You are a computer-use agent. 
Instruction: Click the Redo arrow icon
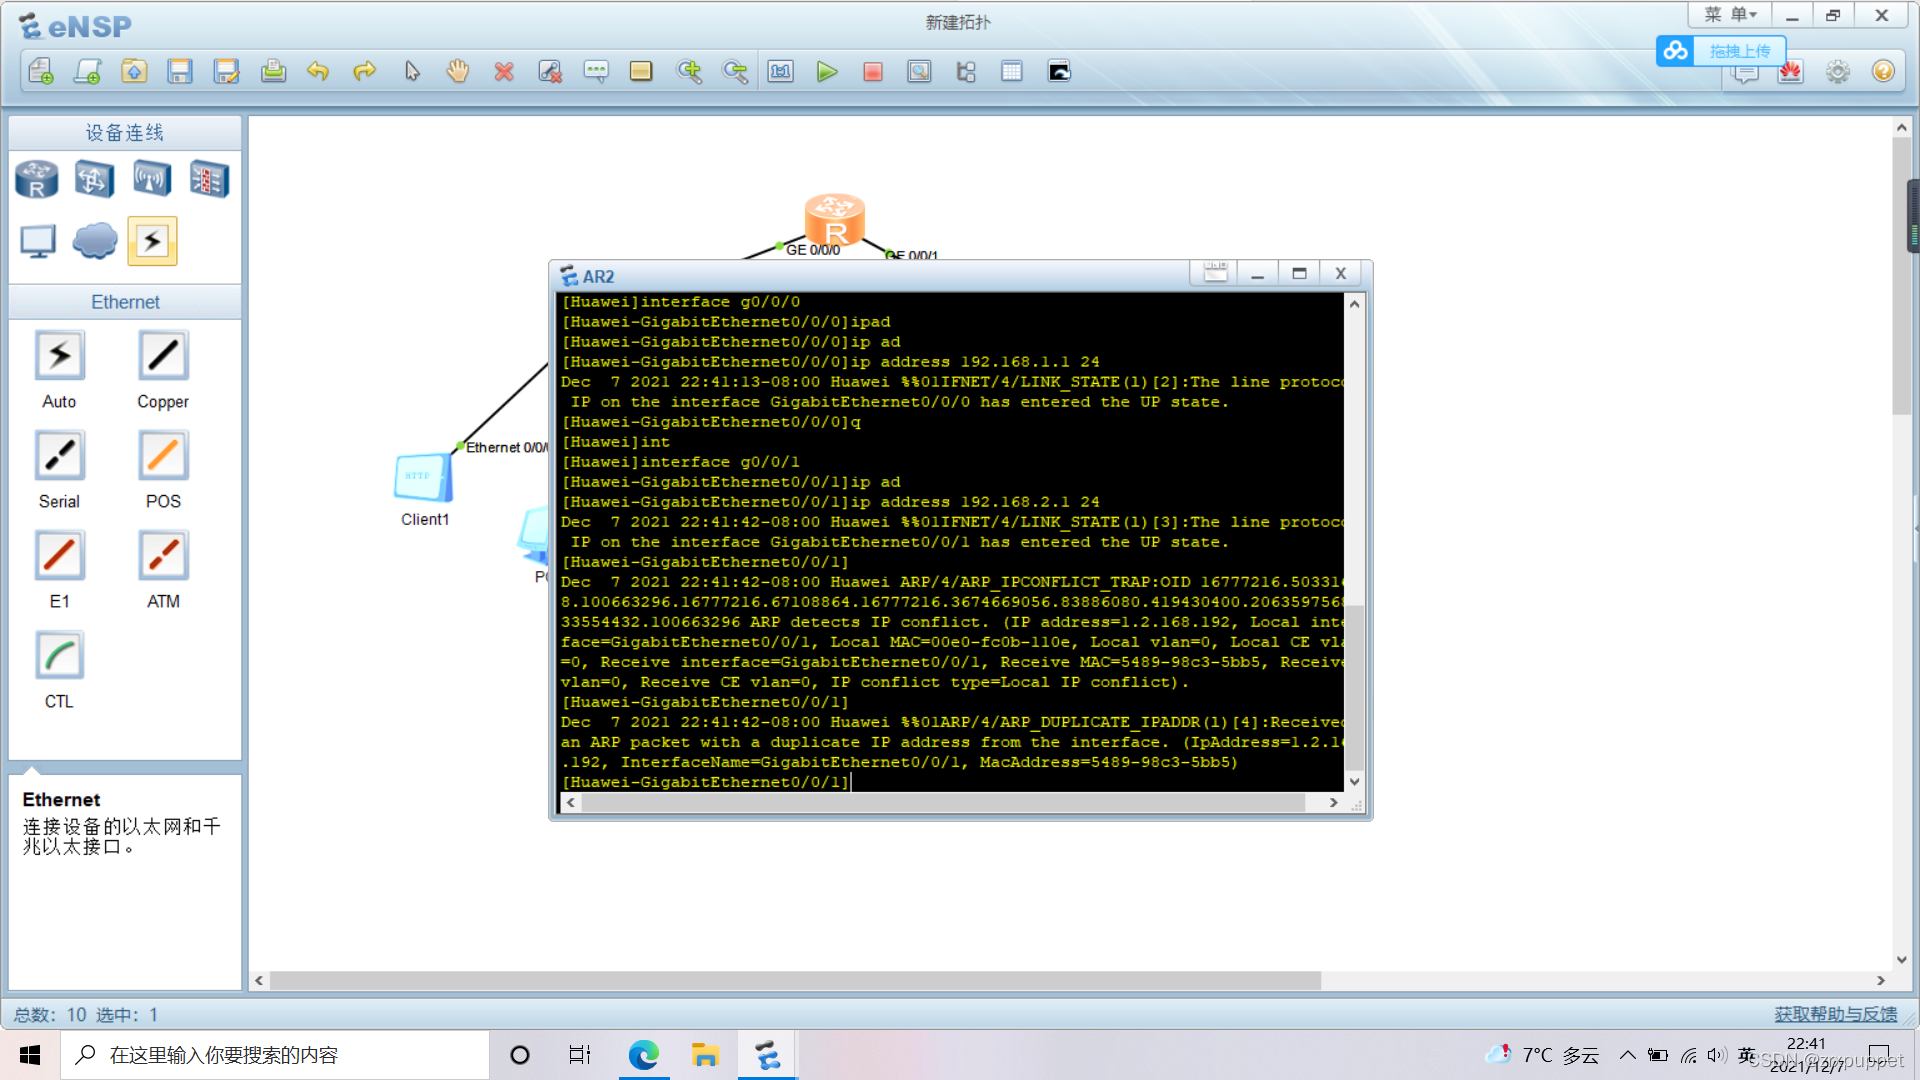pos(365,71)
